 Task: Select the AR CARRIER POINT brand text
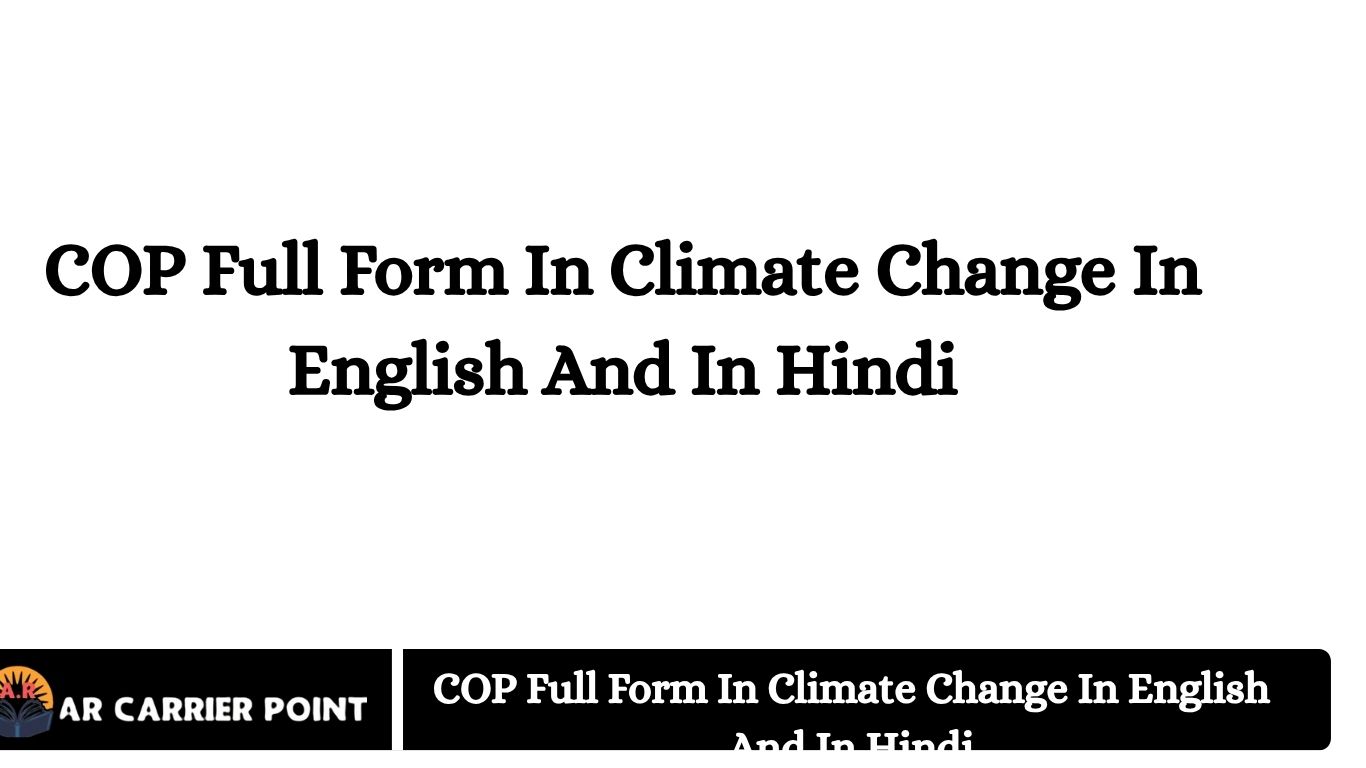[214, 709]
